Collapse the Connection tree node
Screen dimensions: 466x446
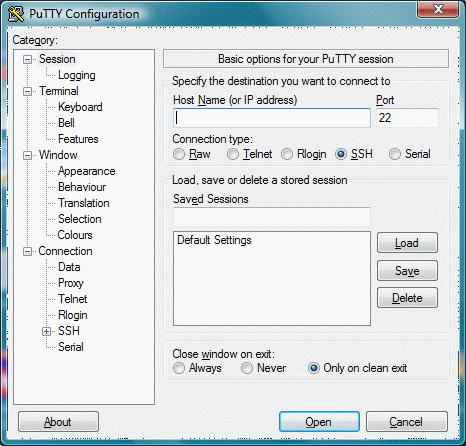point(27,251)
